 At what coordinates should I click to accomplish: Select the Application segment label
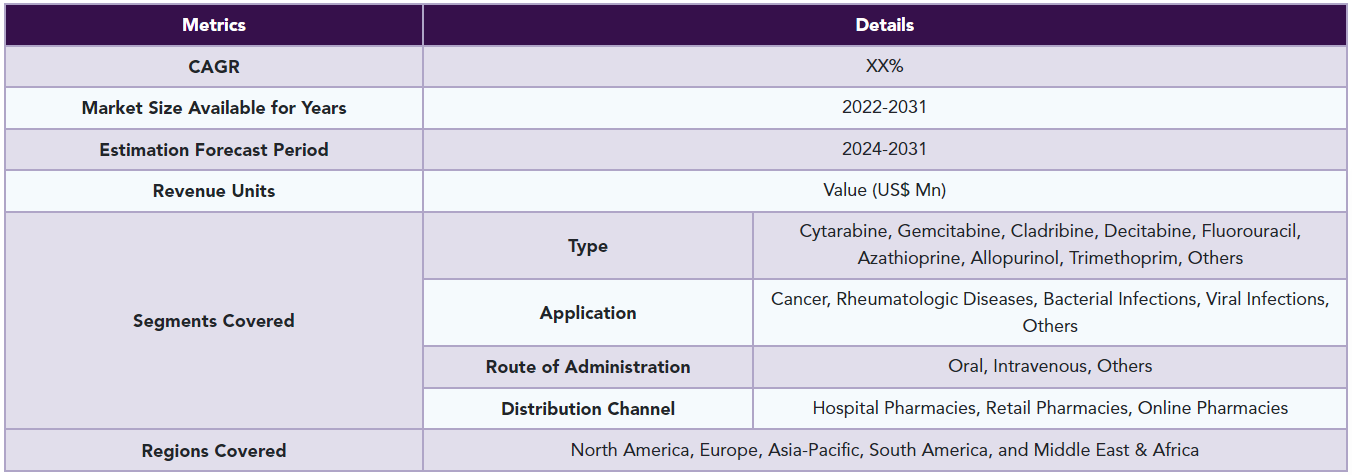pos(588,313)
